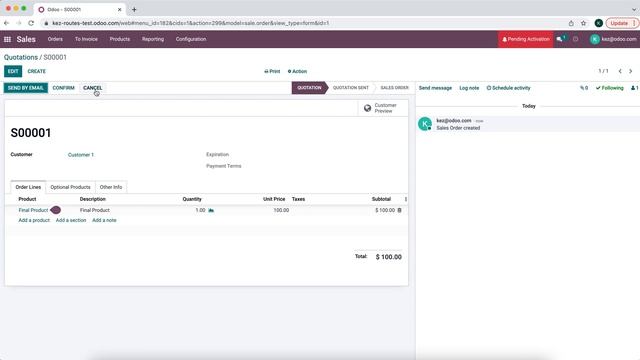Delete the Final Product order line
Screen dimensions: 640x360
tap(400, 210)
